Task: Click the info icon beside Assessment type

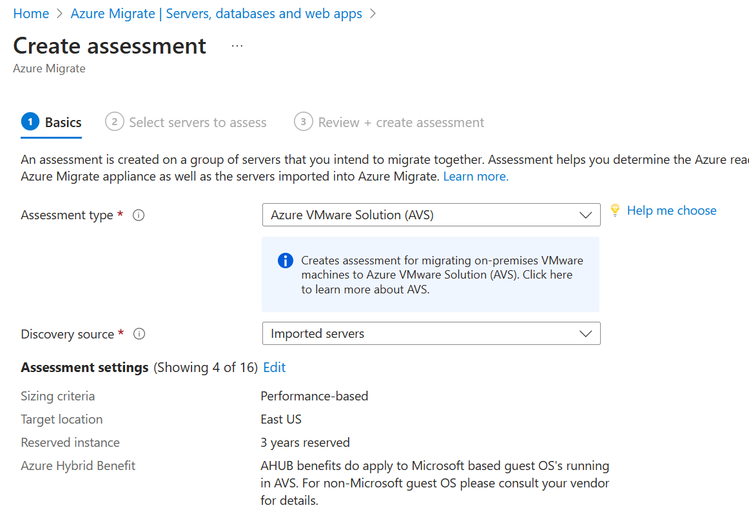Action: point(139,215)
